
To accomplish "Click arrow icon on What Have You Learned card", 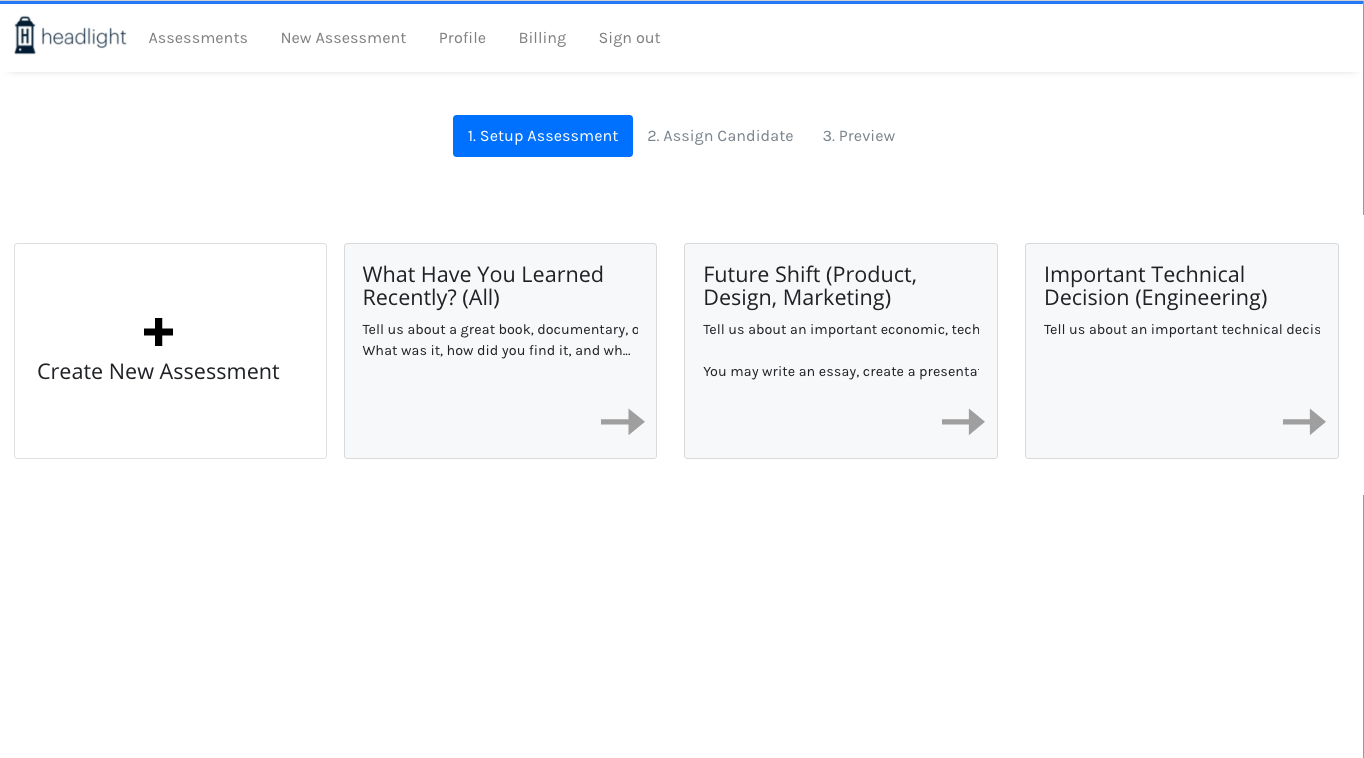I will (622, 422).
